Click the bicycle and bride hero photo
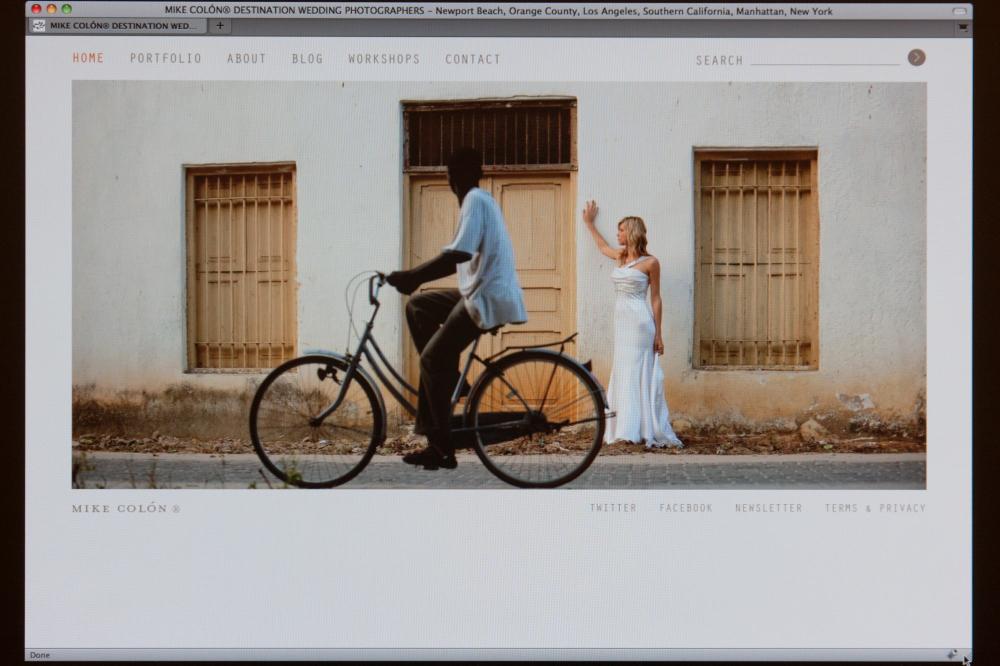This screenshot has height=666, width=1000. coord(498,285)
